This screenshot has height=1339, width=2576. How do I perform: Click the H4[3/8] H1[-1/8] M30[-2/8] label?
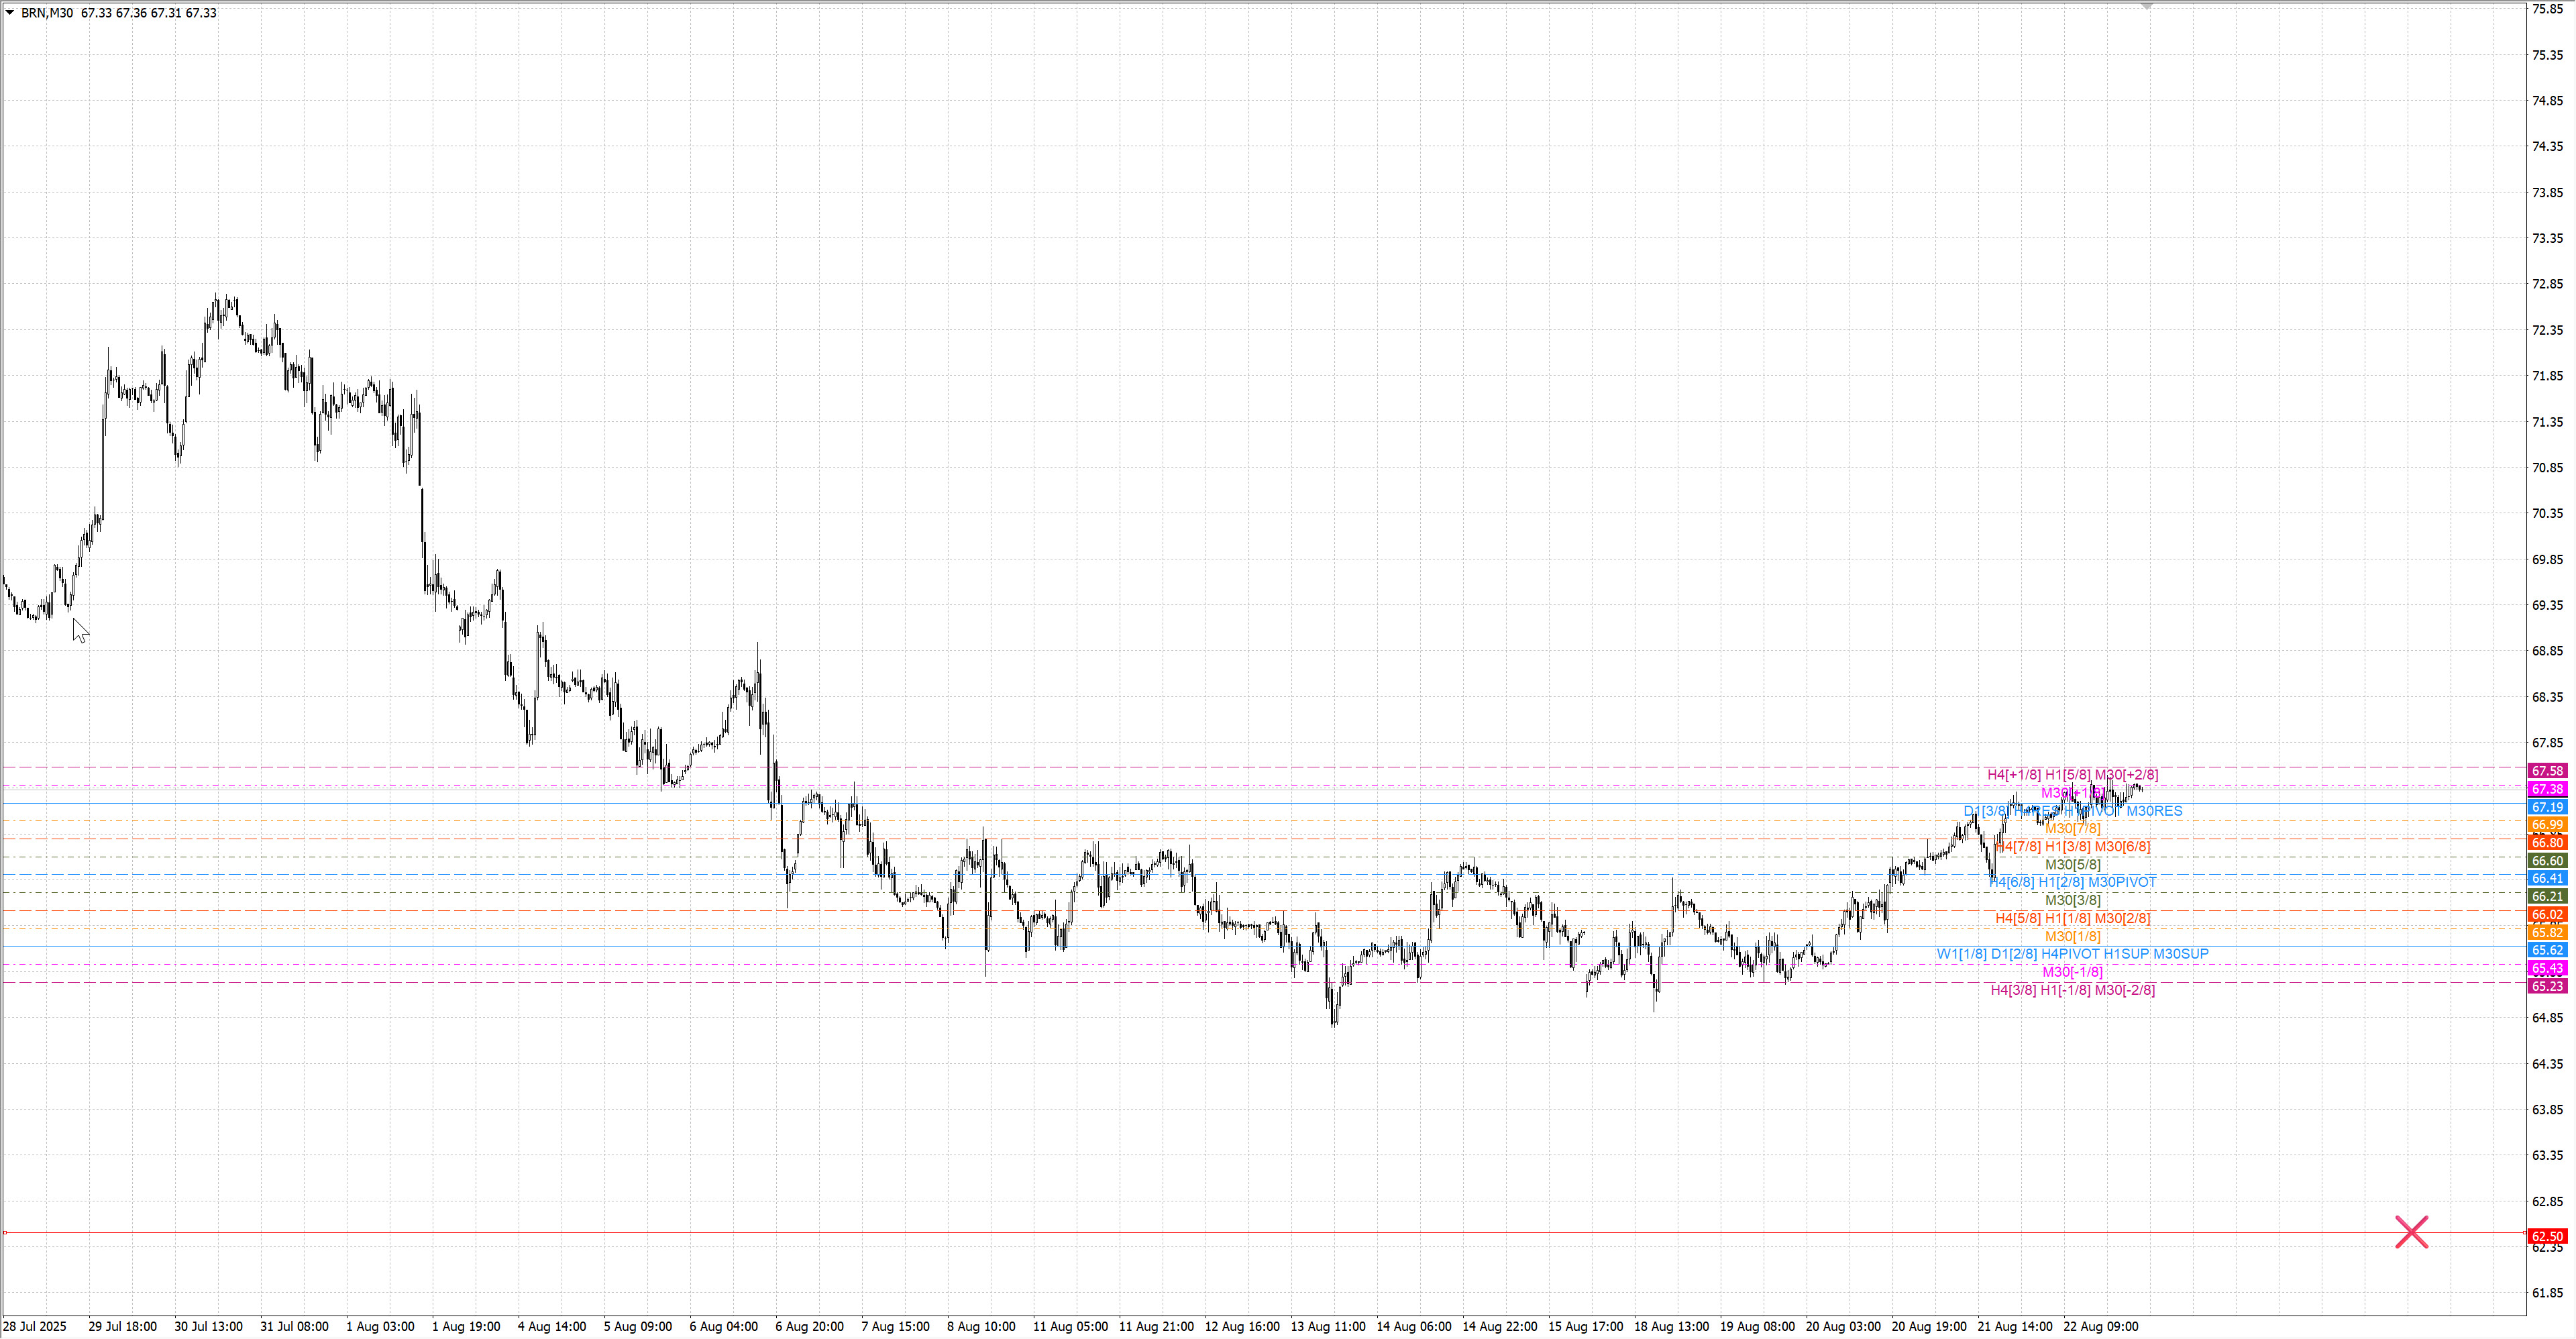(2072, 990)
